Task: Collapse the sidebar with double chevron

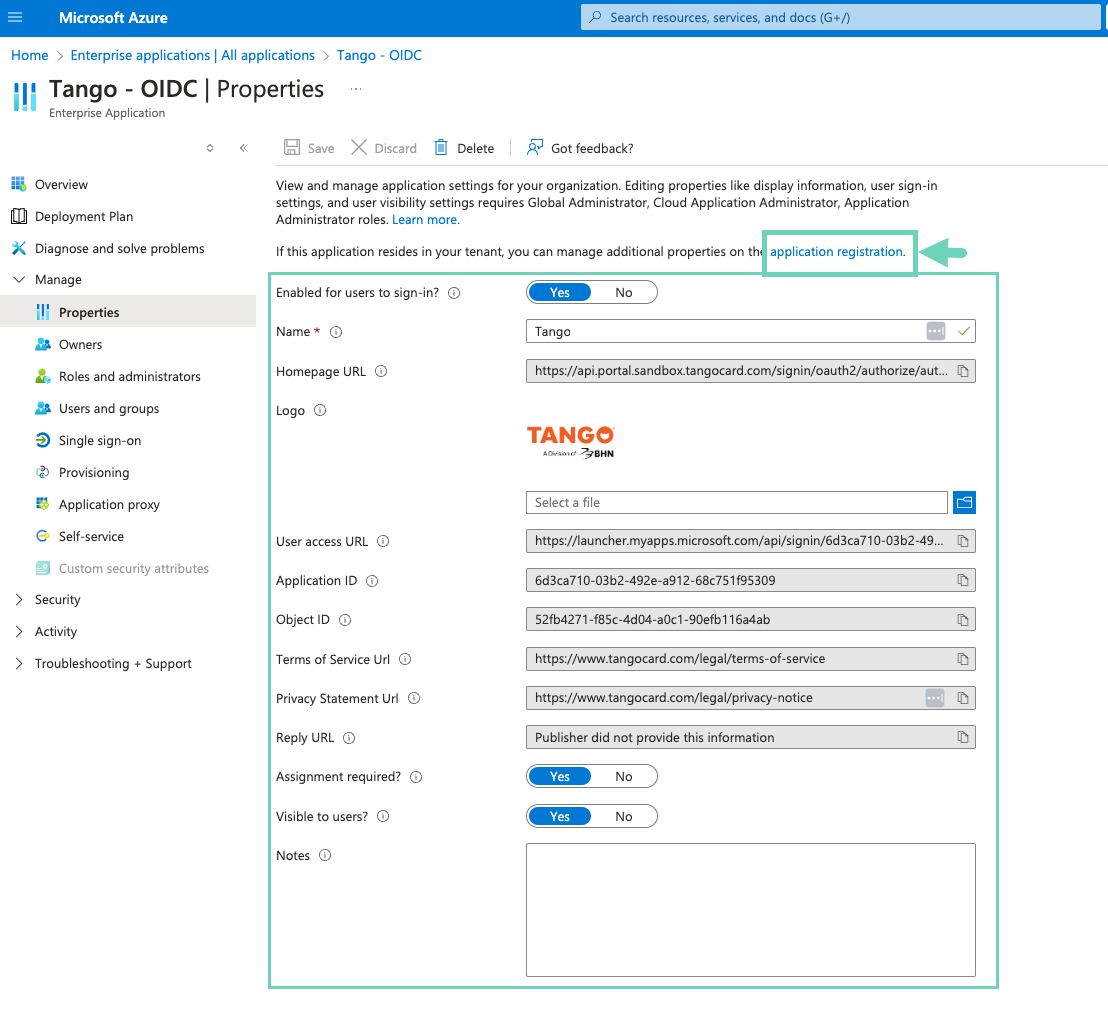Action: coord(244,148)
